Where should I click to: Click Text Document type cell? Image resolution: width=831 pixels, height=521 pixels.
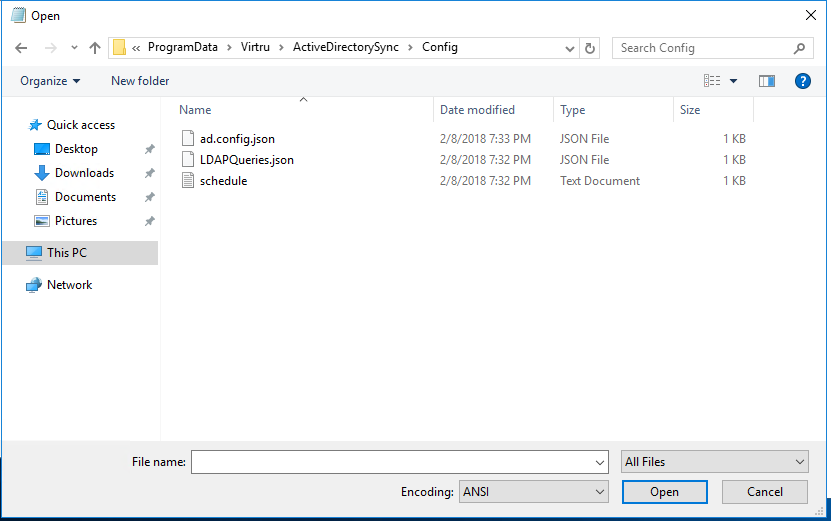pos(600,181)
